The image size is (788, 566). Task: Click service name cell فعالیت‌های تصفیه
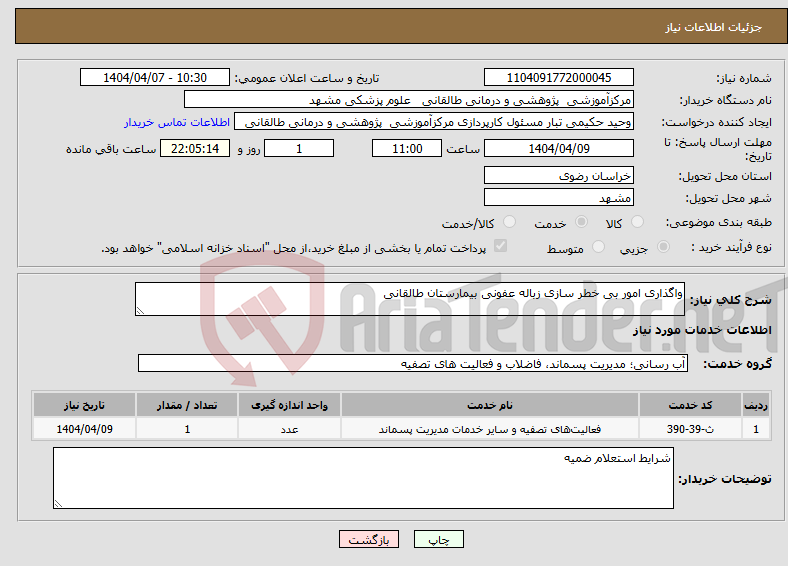[489, 429]
